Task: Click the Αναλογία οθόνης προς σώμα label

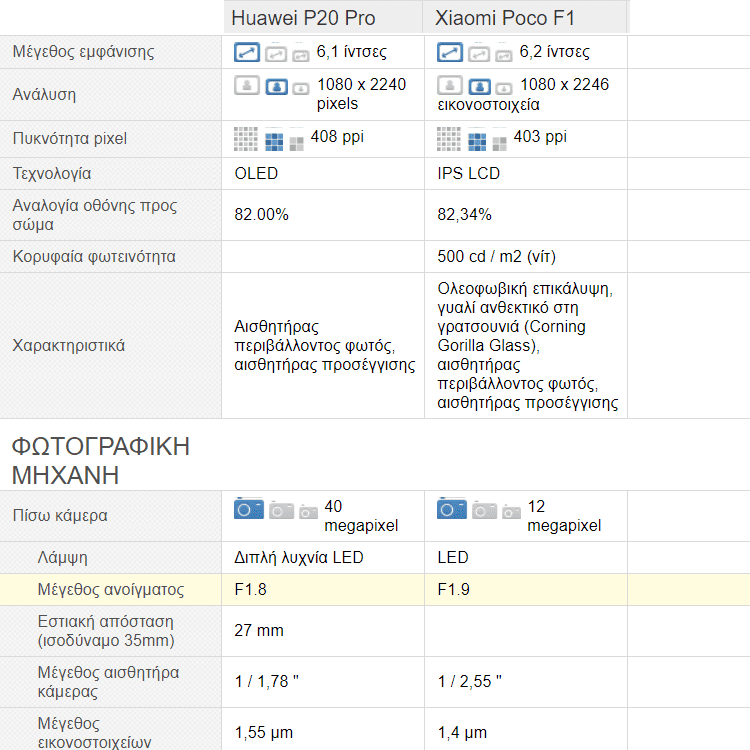Action: click(x=95, y=215)
